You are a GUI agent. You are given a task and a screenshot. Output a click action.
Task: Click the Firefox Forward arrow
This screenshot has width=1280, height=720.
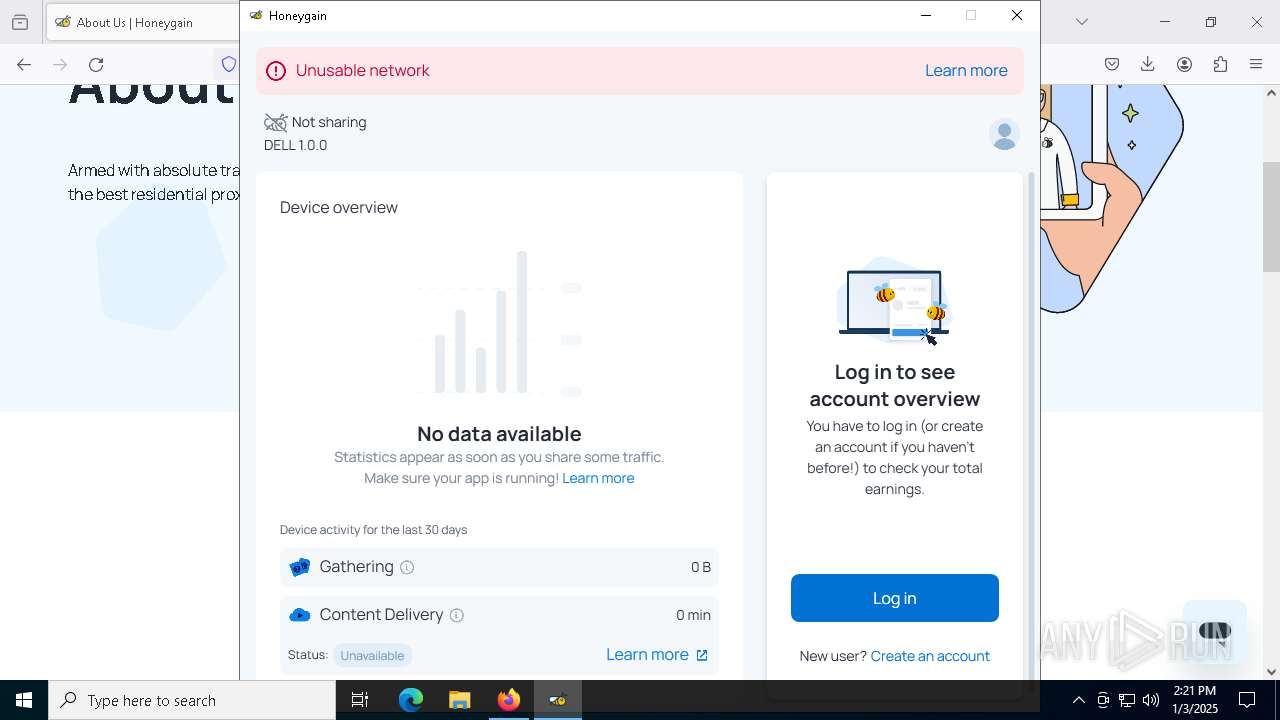point(60,64)
